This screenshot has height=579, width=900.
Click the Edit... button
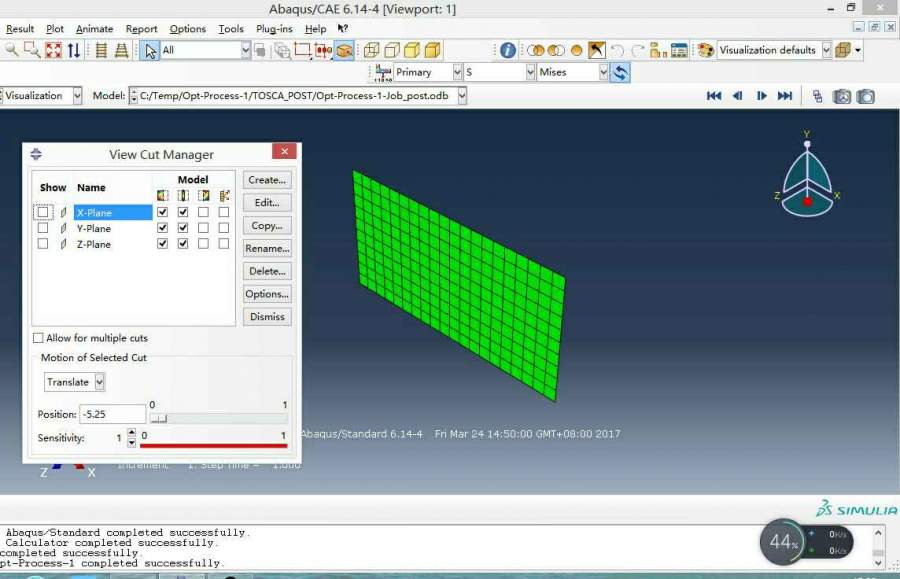[x=267, y=203]
